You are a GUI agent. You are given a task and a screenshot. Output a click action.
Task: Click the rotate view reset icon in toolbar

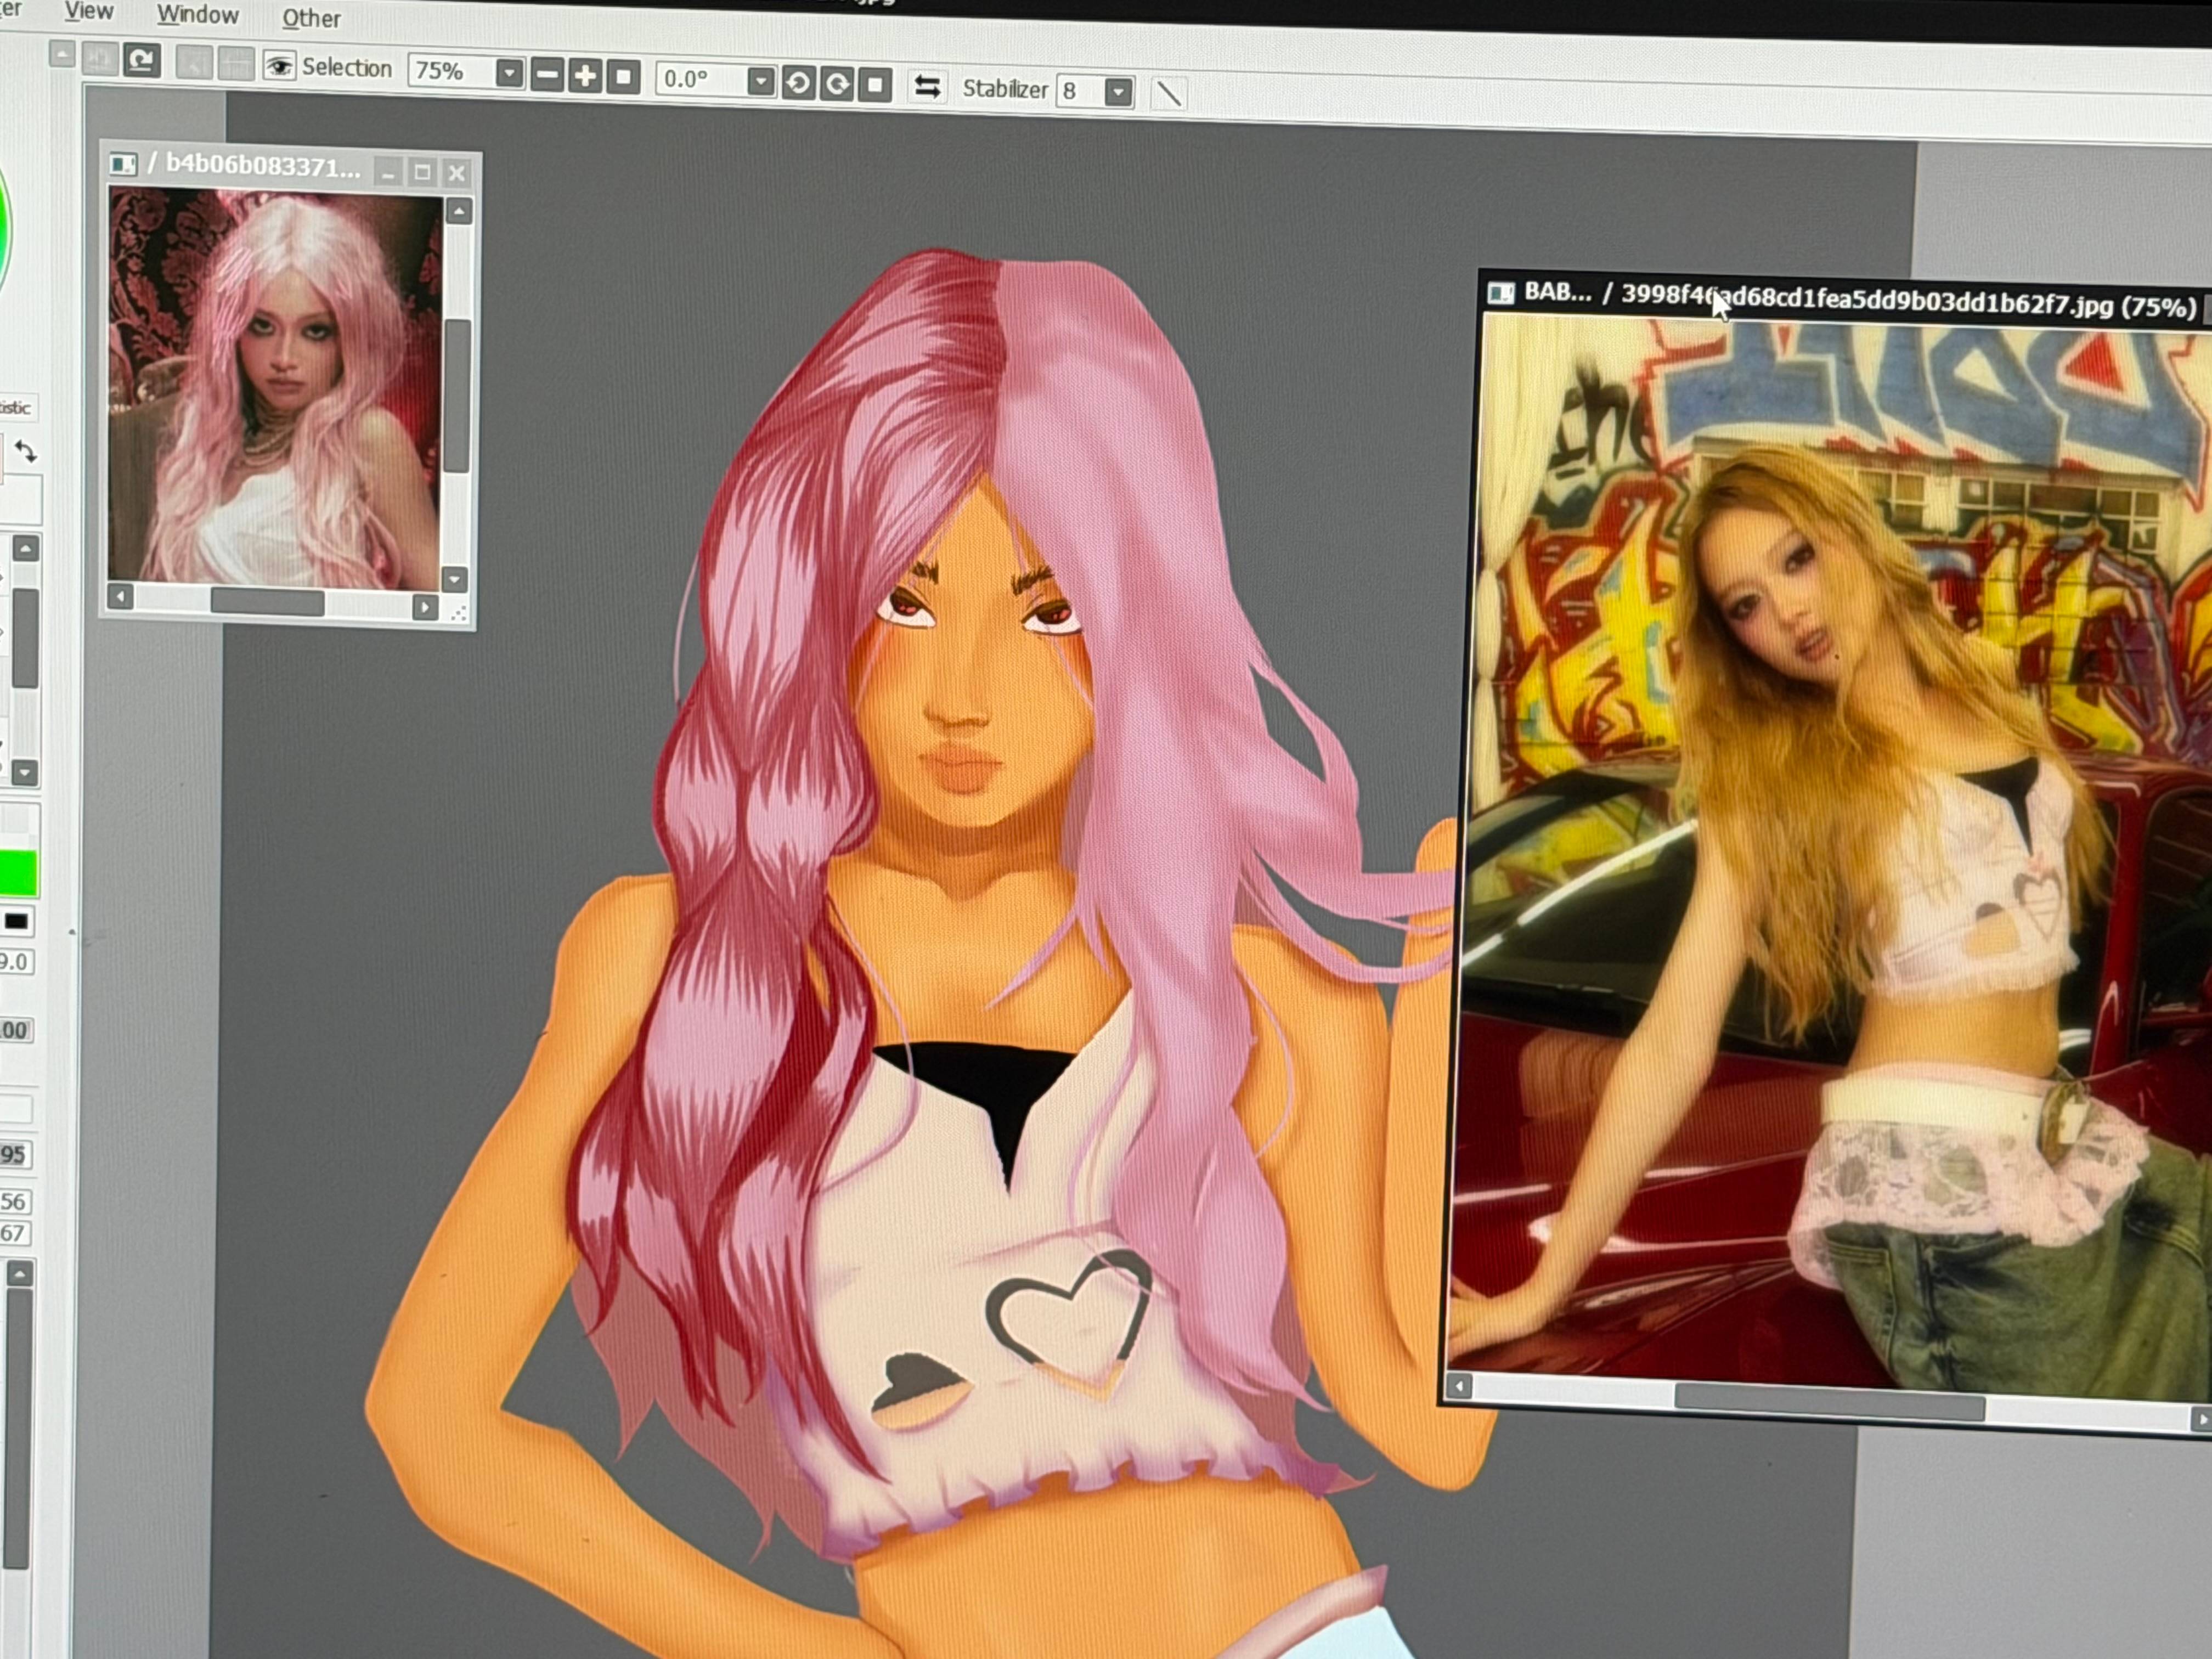point(141,60)
